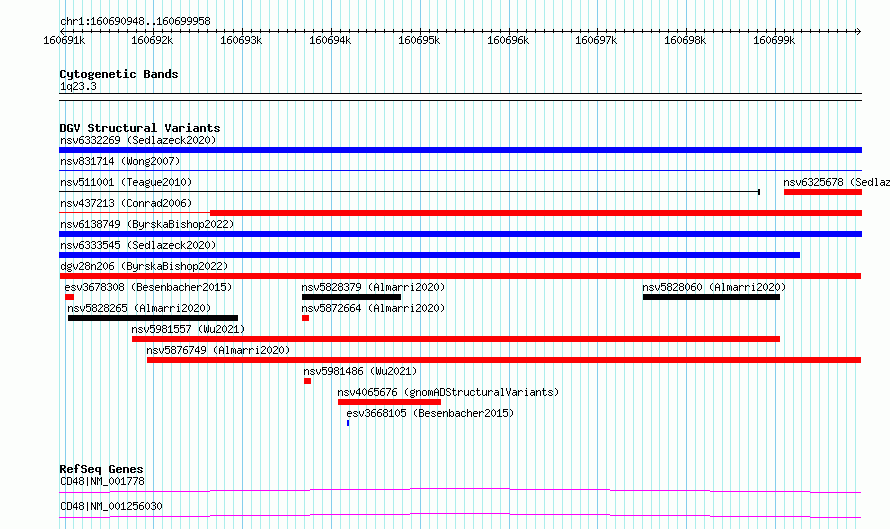Click the tiny blue esv3668105 marker
890x529 pixels.
[x=348, y=423]
